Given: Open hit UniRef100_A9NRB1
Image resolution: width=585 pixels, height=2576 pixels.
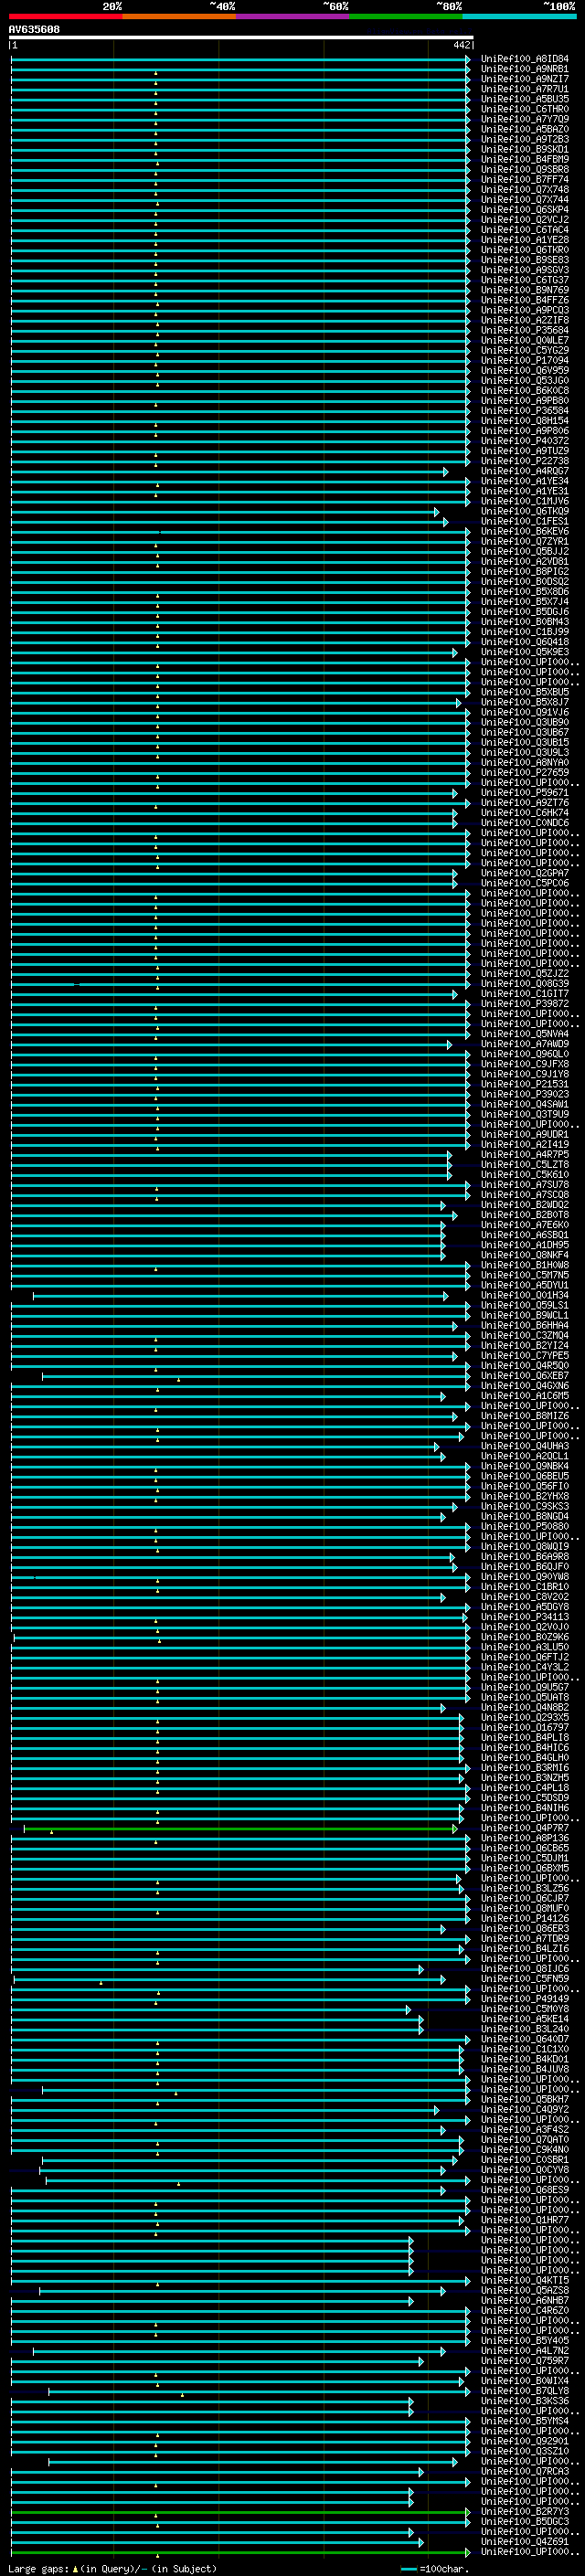Looking at the screenshot, I should pyautogui.click(x=524, y=69).
